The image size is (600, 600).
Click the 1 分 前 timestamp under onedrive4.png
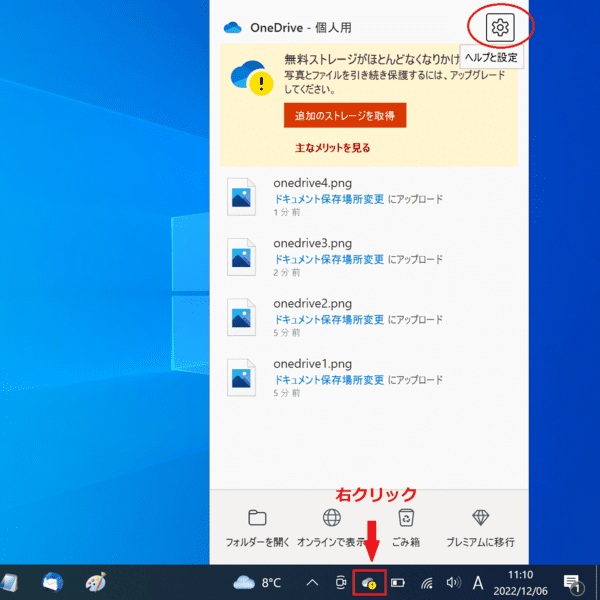(287, 212)
